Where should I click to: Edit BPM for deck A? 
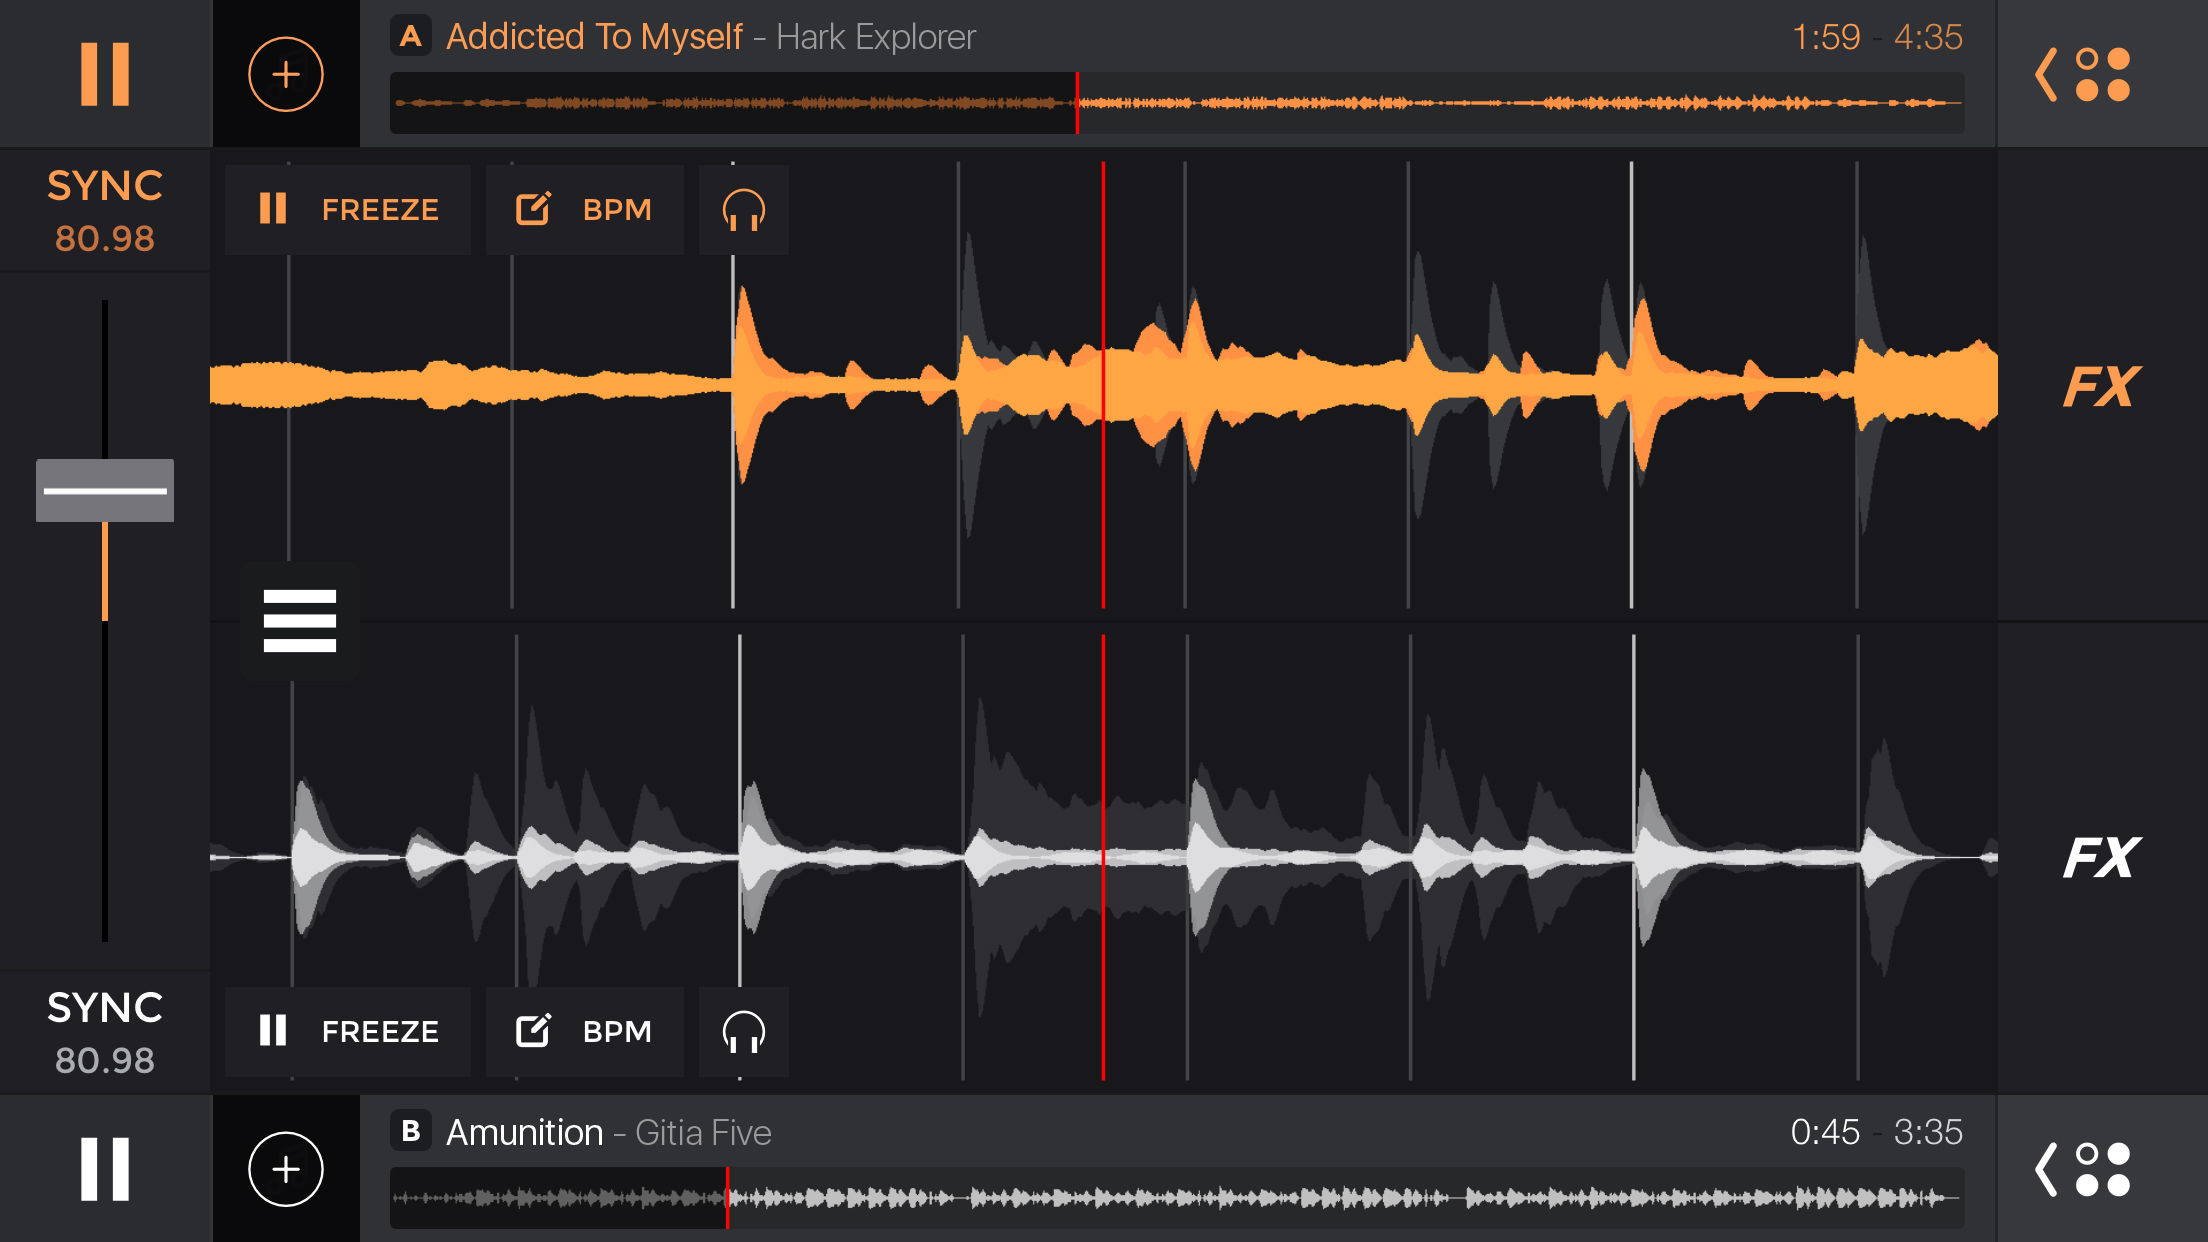(x=584, y=210)
